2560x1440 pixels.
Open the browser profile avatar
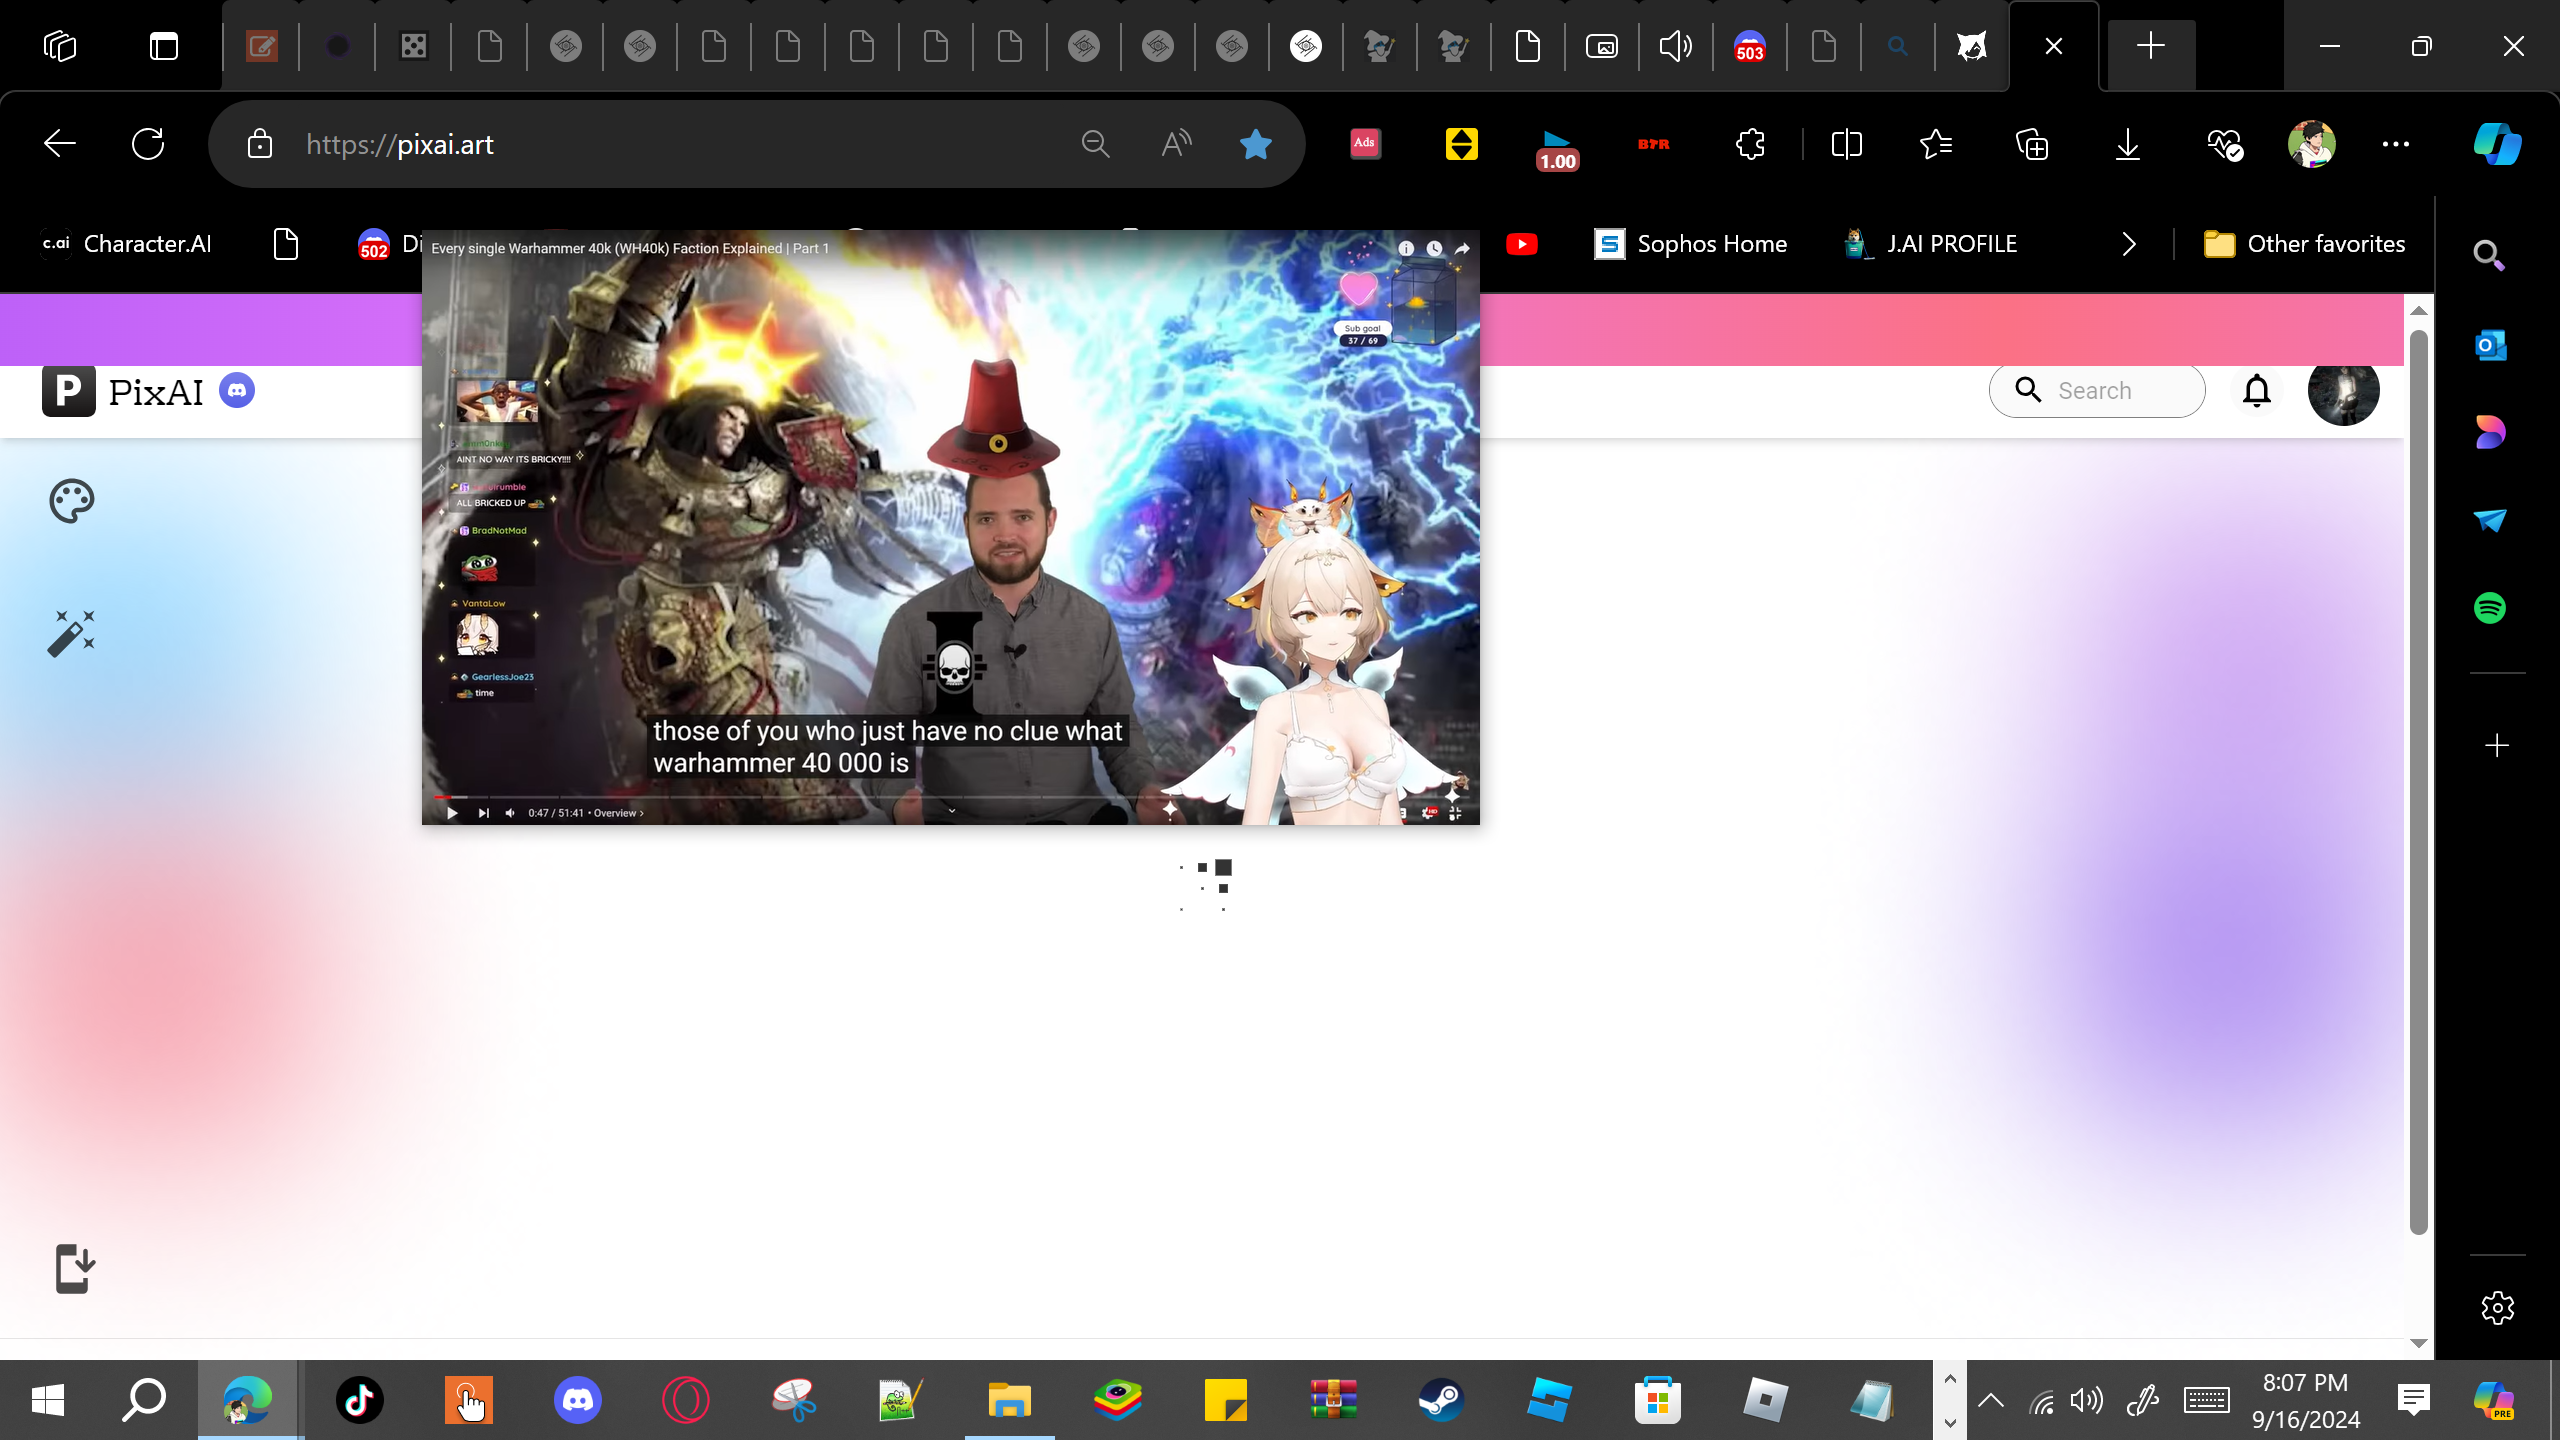pos(2311,144)
